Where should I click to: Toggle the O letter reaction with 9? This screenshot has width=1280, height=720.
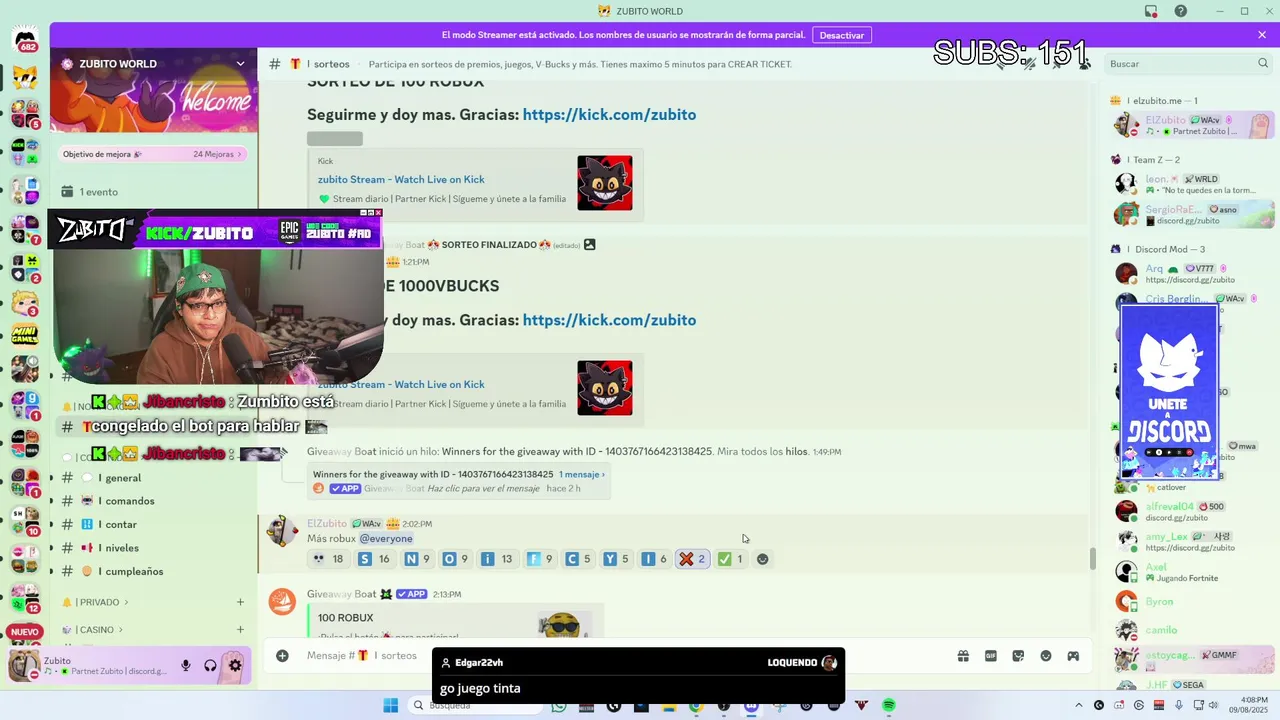point(456,559)
